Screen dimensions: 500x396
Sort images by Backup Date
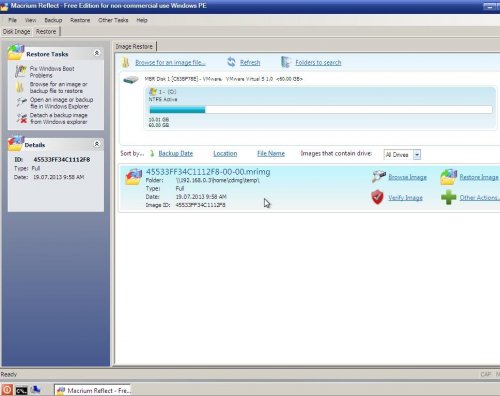pos(176,153)
